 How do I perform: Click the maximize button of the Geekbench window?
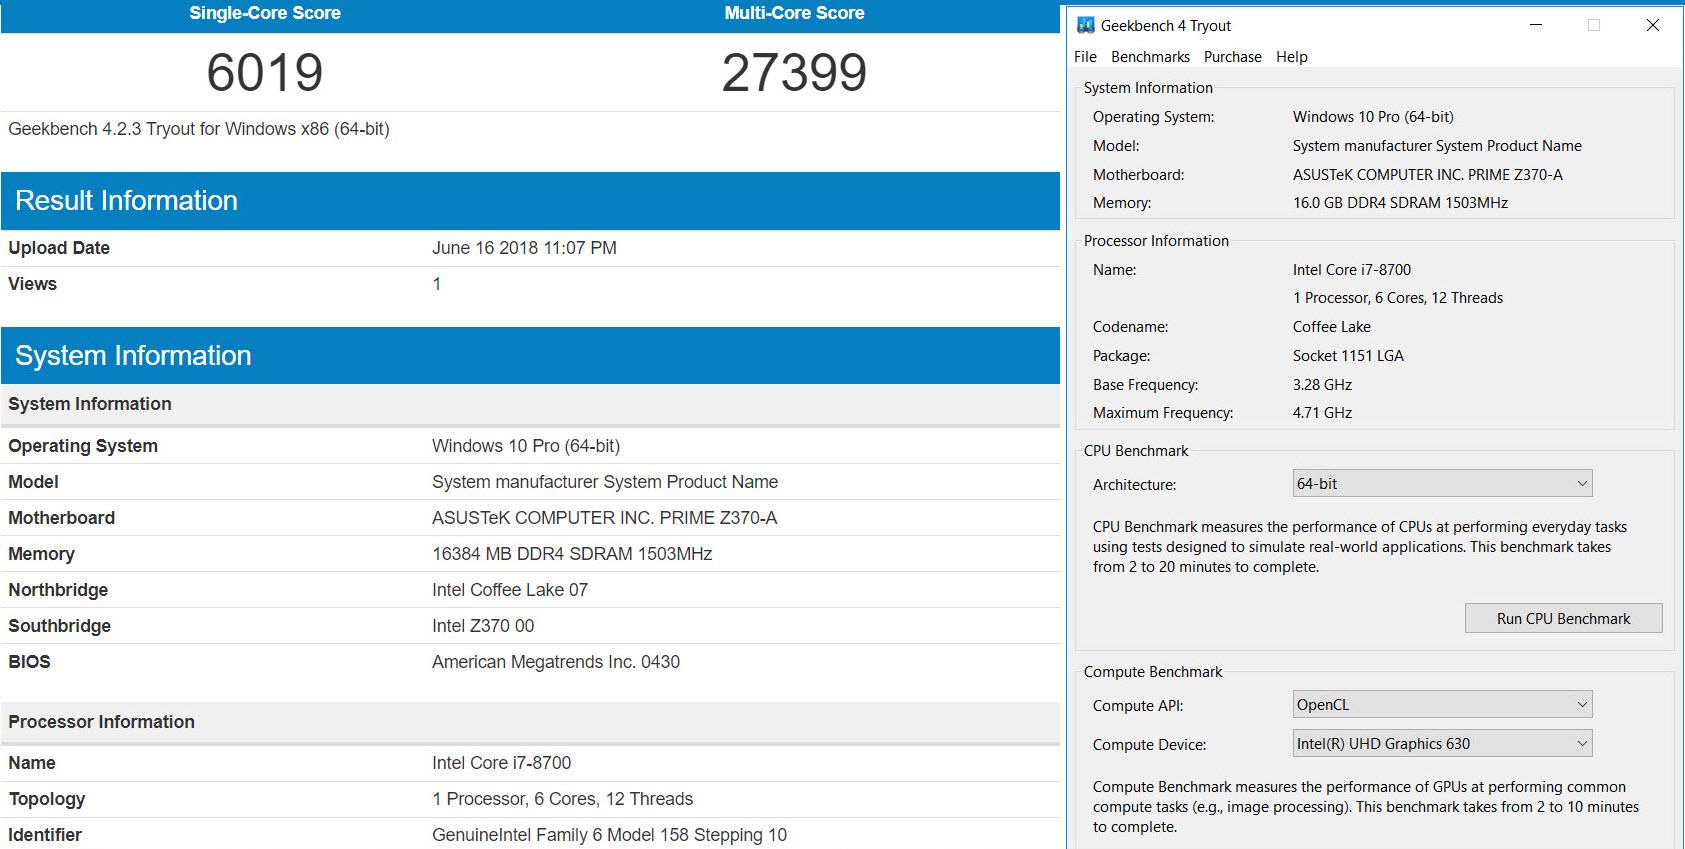[x=1594, y=25]
